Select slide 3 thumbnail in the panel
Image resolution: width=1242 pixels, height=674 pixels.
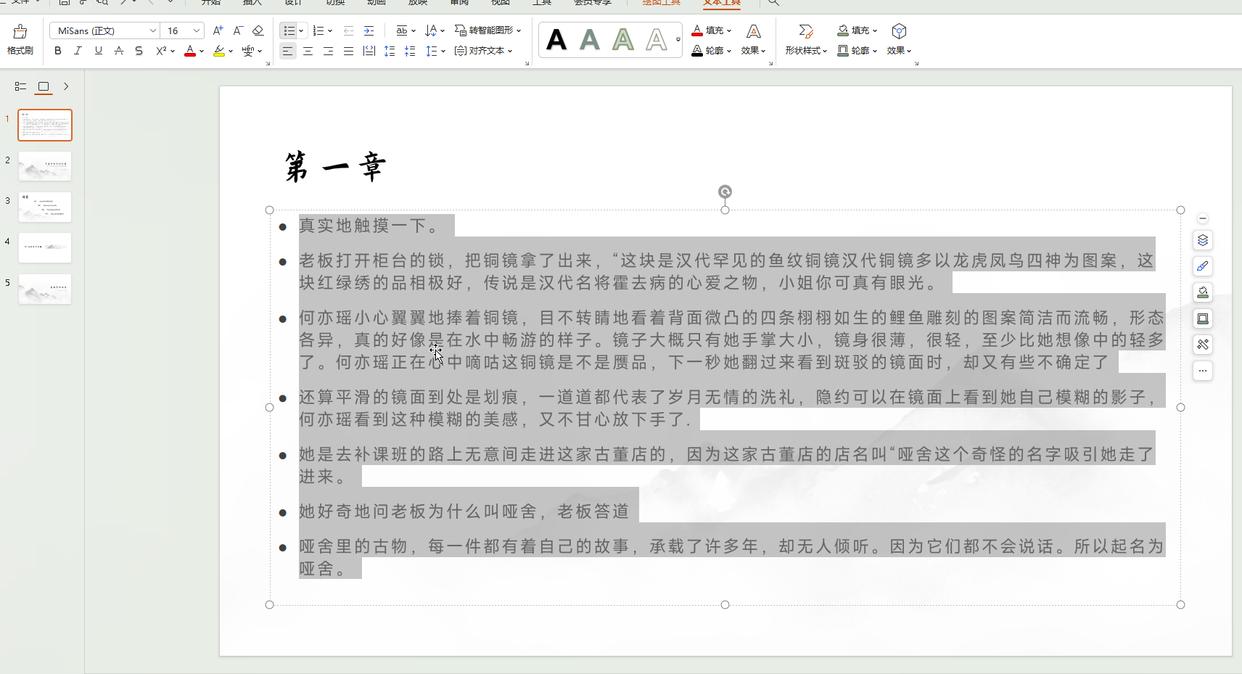click(45, 207)
